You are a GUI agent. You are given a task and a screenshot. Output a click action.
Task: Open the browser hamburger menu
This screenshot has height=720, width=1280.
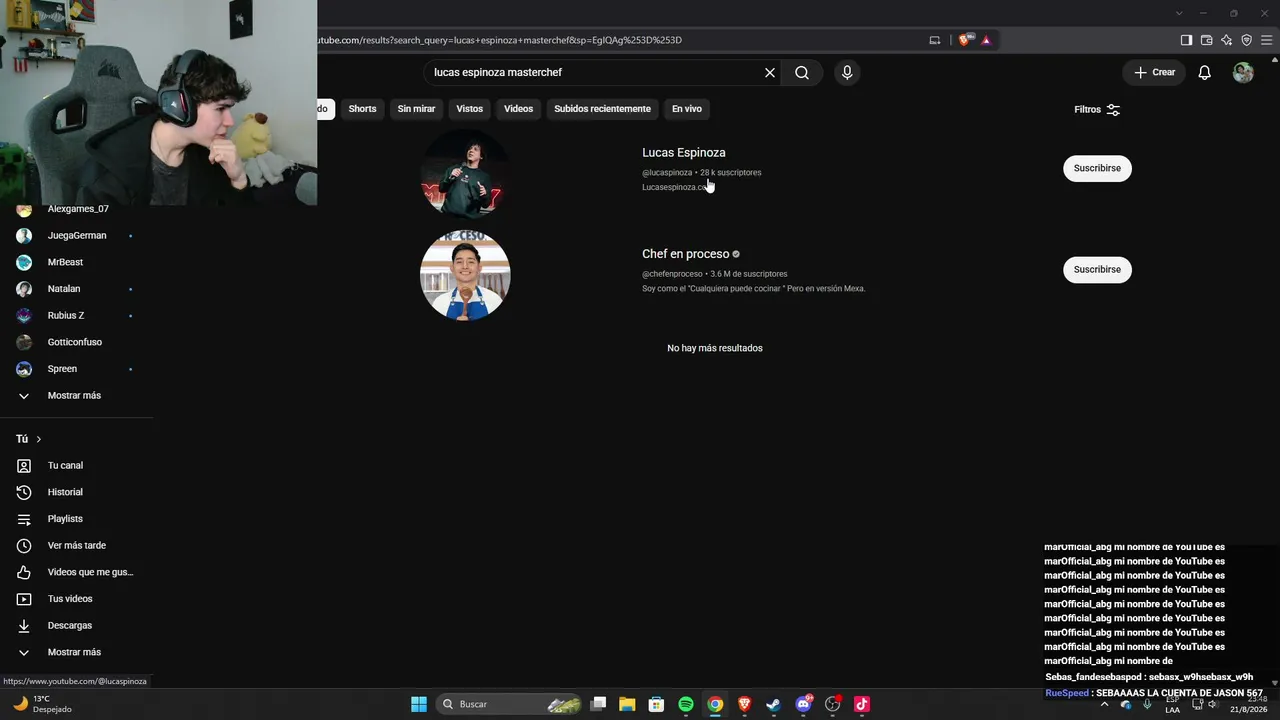(1266, 40)
